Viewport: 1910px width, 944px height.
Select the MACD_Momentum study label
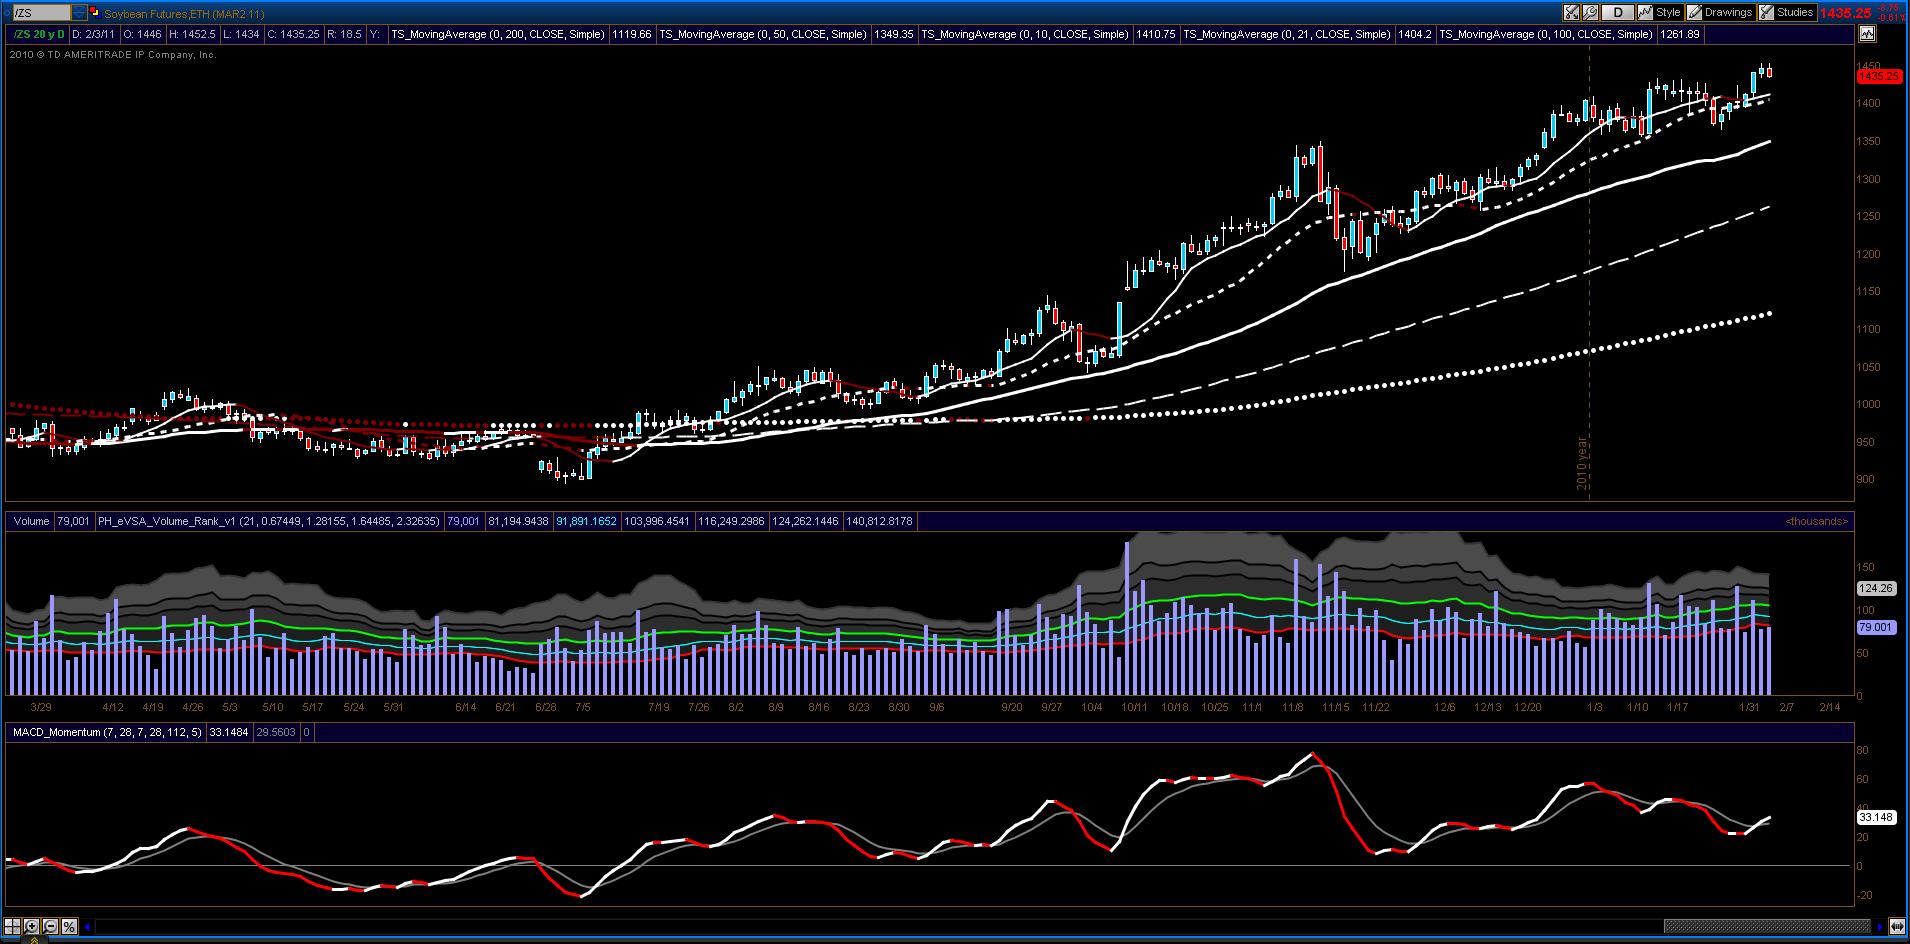click(107, 732)
